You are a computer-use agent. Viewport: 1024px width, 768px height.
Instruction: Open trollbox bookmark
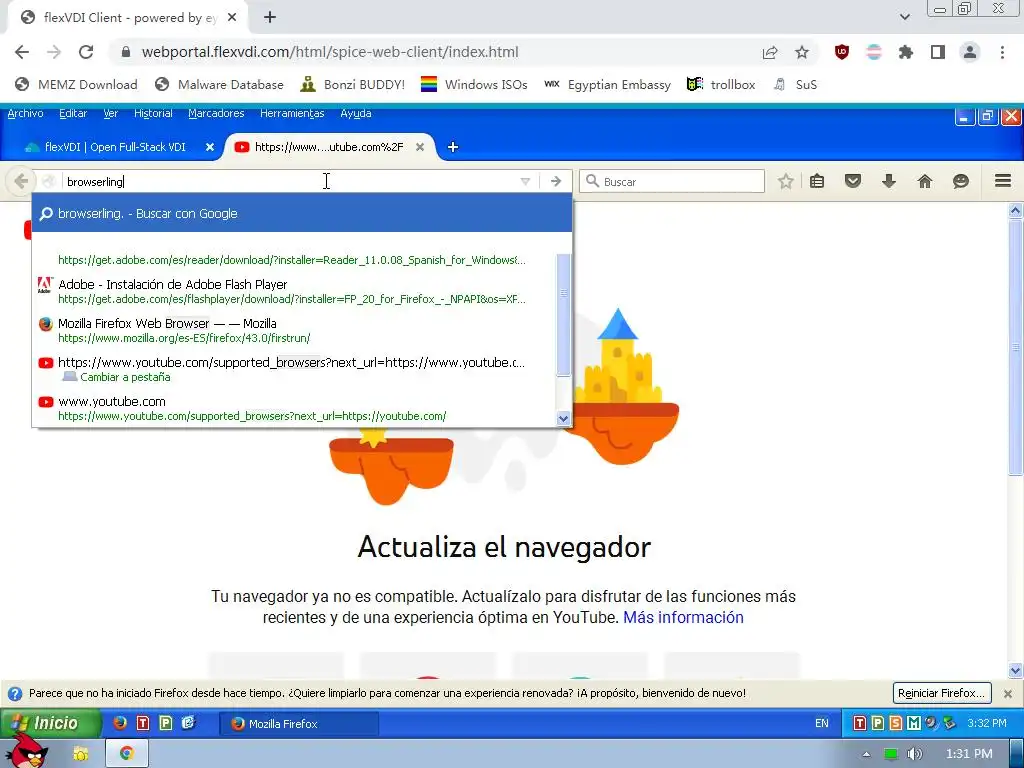point(721,84)
